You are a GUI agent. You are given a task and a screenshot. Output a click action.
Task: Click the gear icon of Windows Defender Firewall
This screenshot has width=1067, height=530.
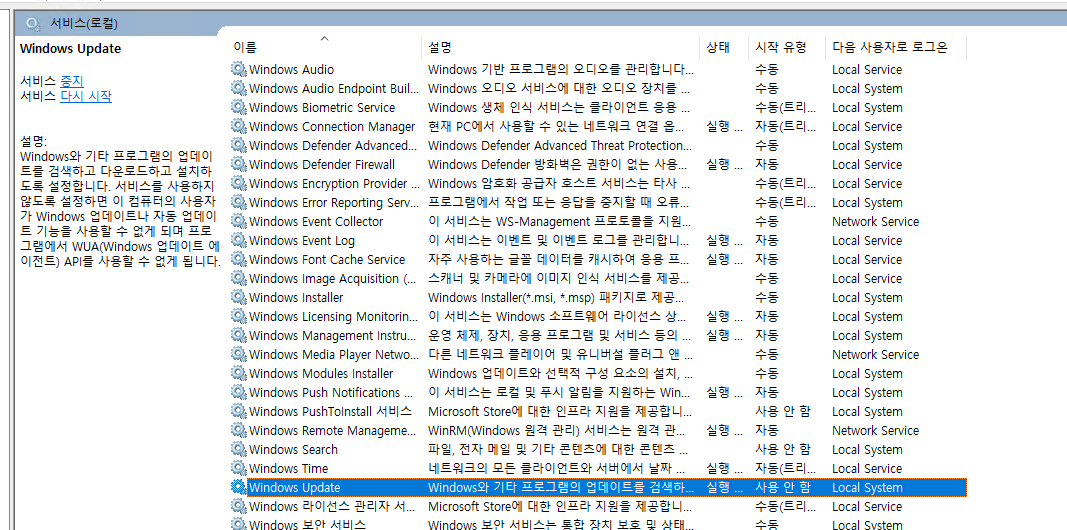point(238,164)
